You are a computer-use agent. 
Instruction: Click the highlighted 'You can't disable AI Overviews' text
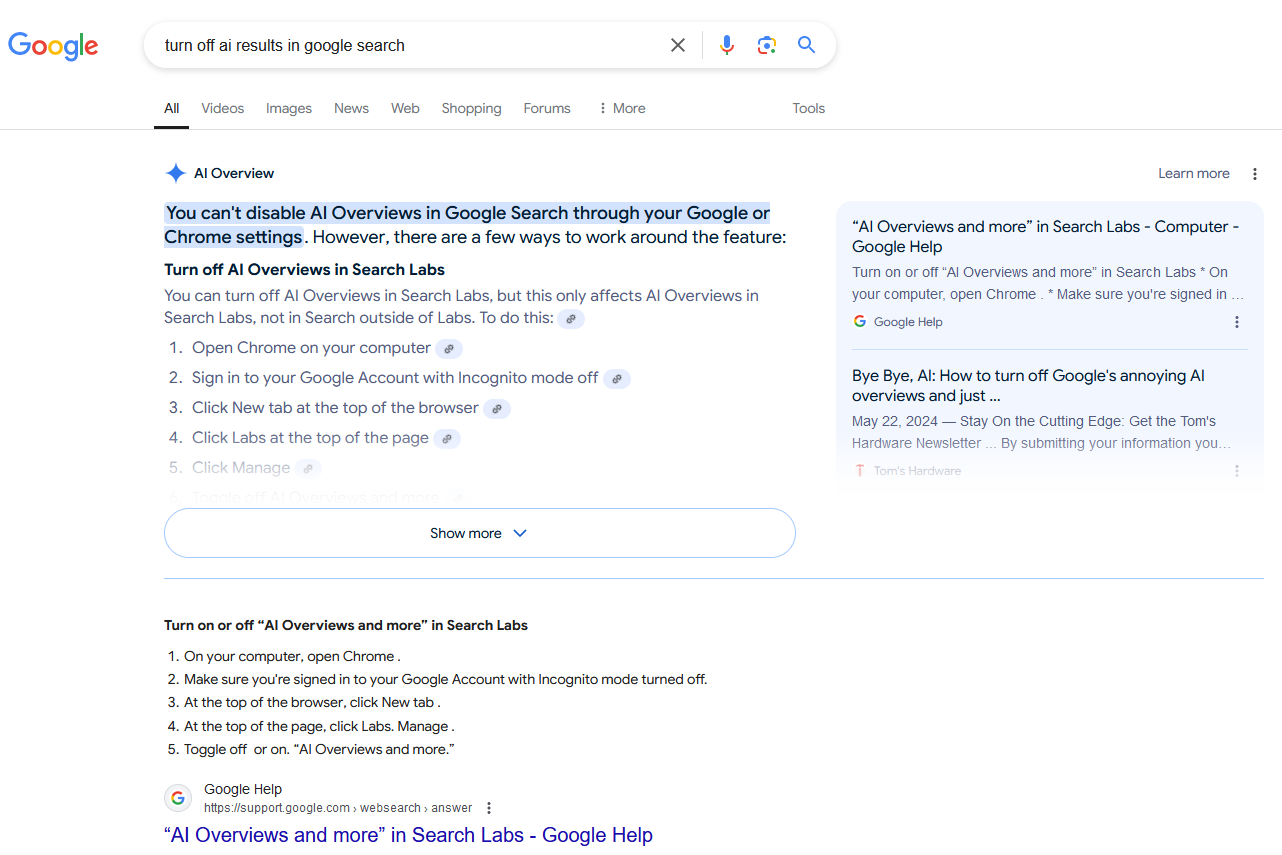click(467, 225)
